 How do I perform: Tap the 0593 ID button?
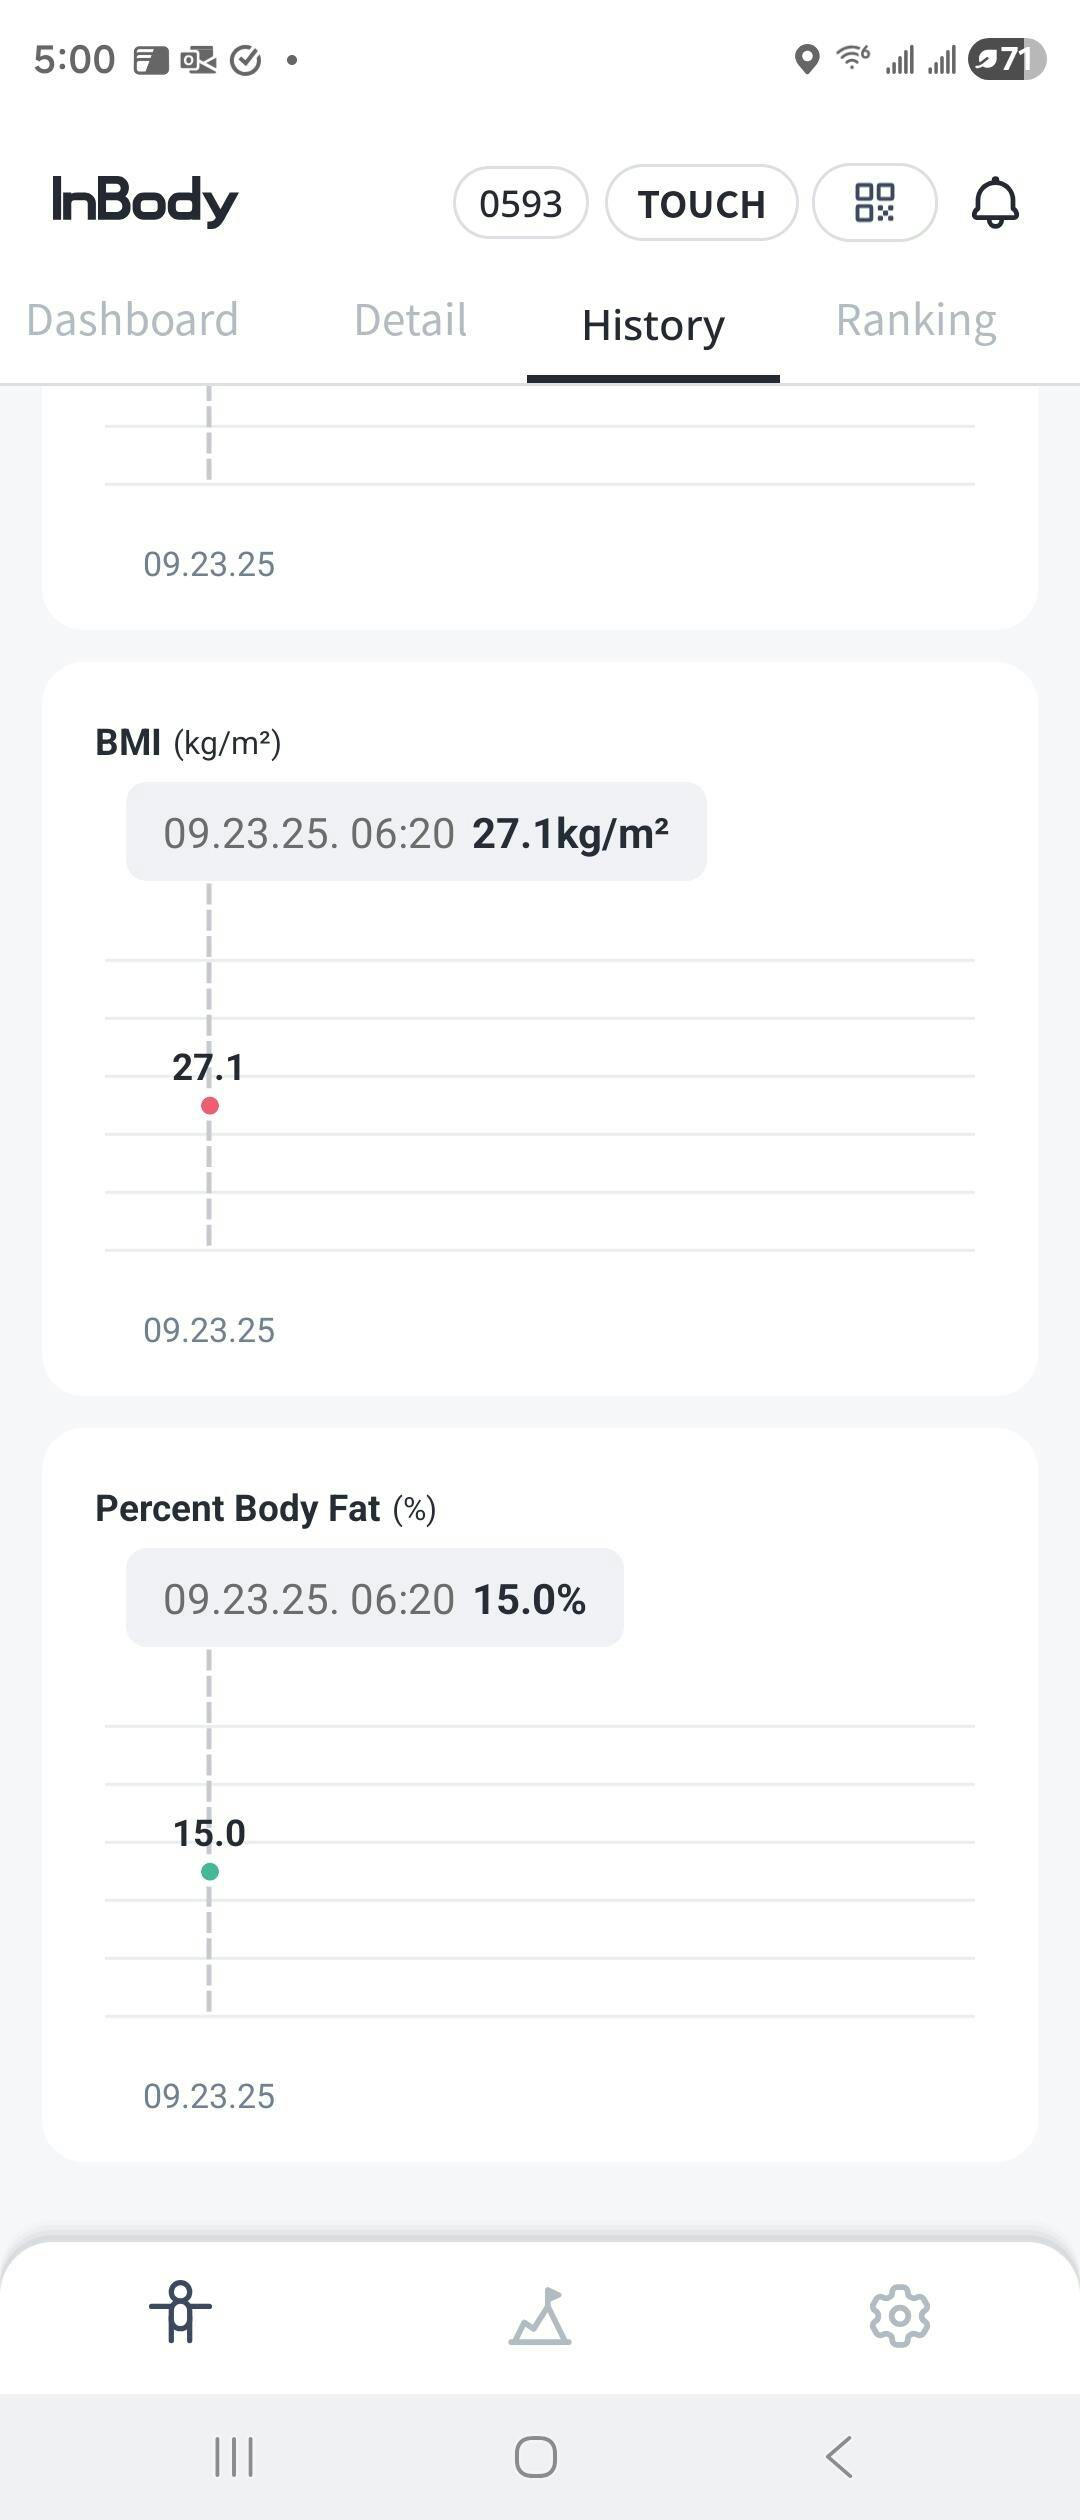(x=520, y=203)
